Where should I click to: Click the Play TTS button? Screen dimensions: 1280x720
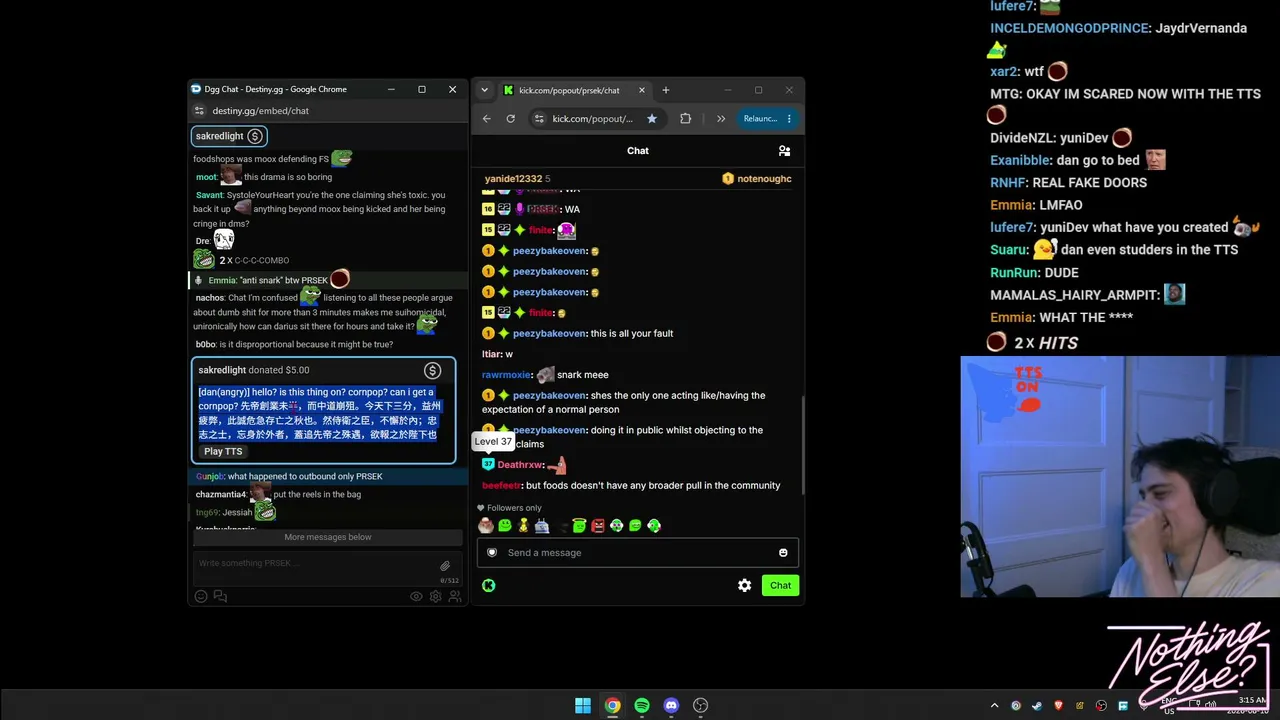coord(224,452)
